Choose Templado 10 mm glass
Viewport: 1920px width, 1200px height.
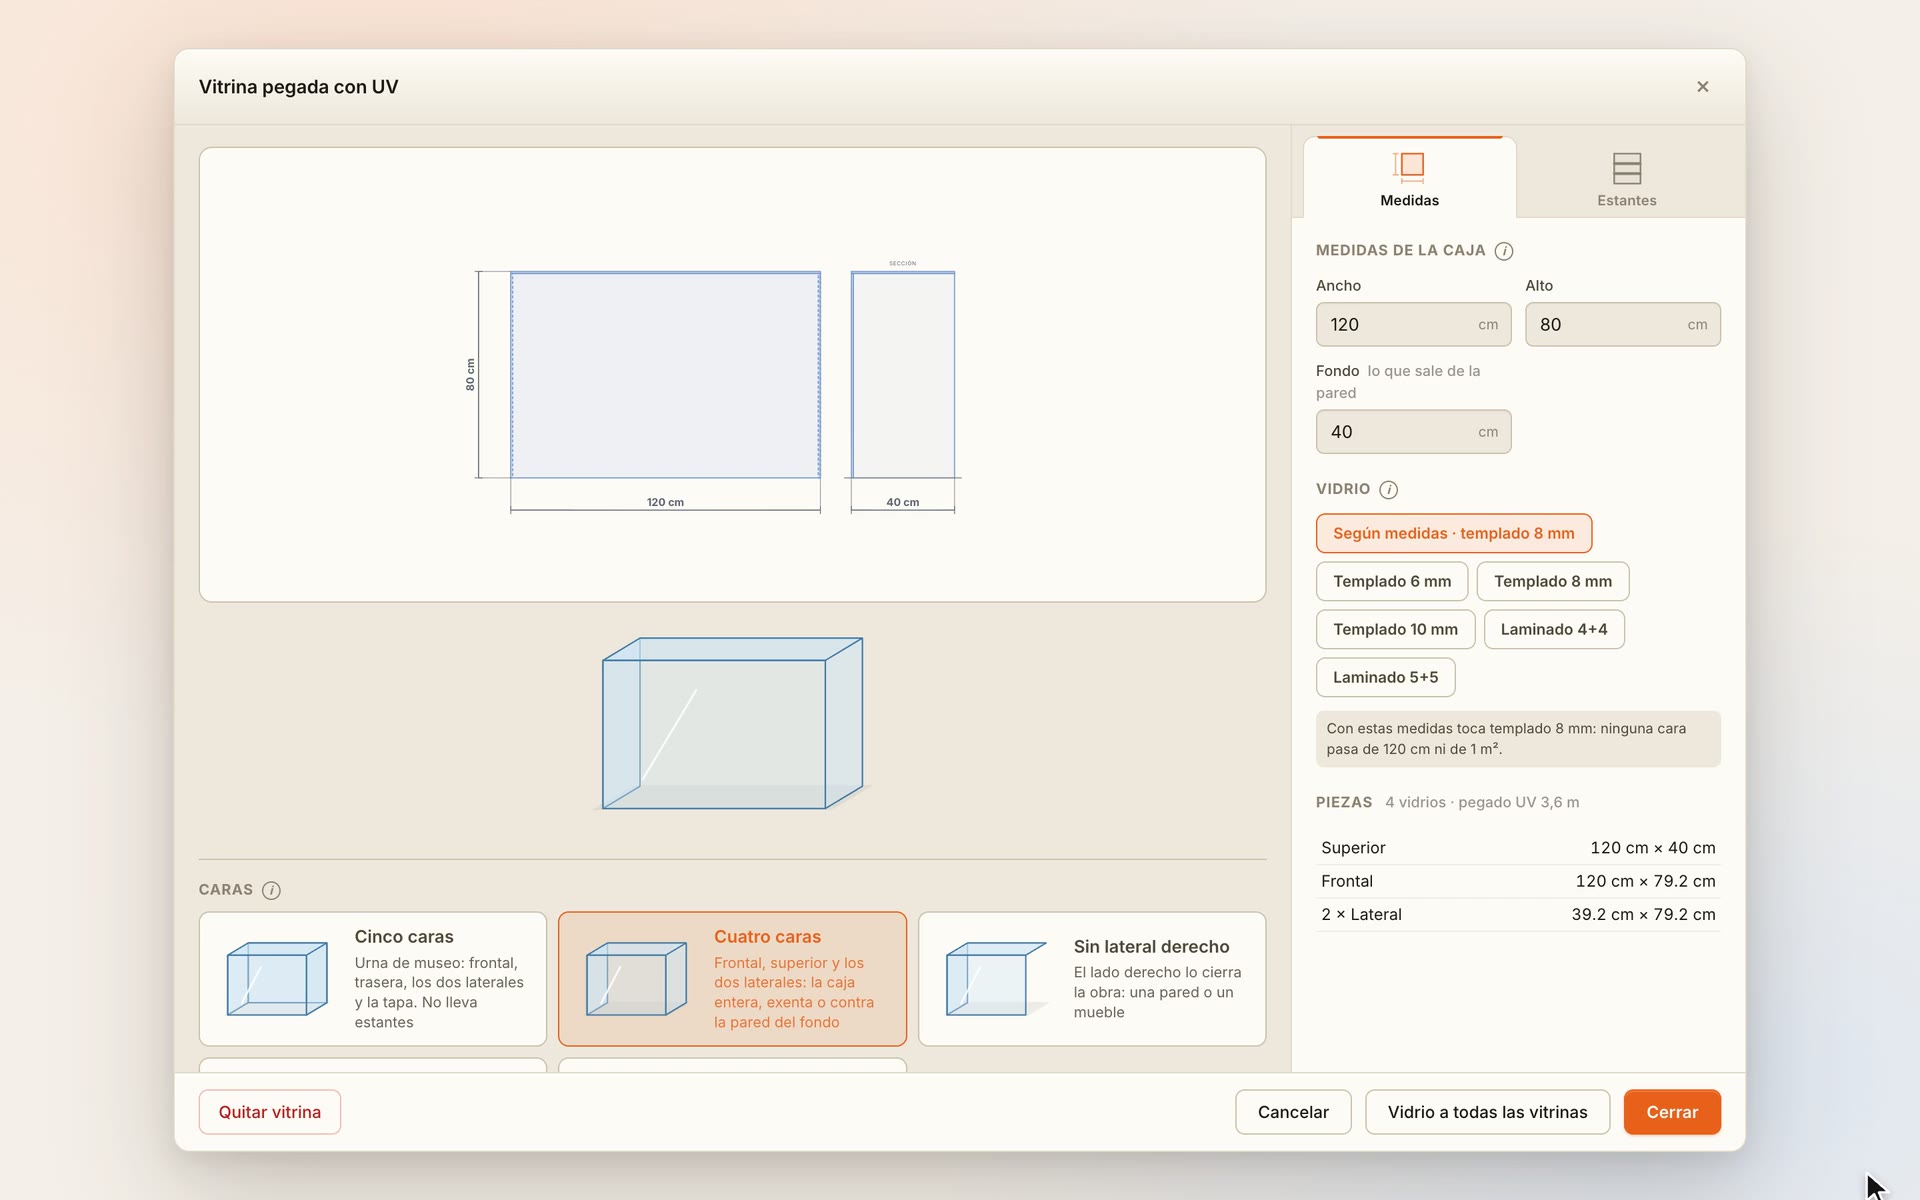1395,629
